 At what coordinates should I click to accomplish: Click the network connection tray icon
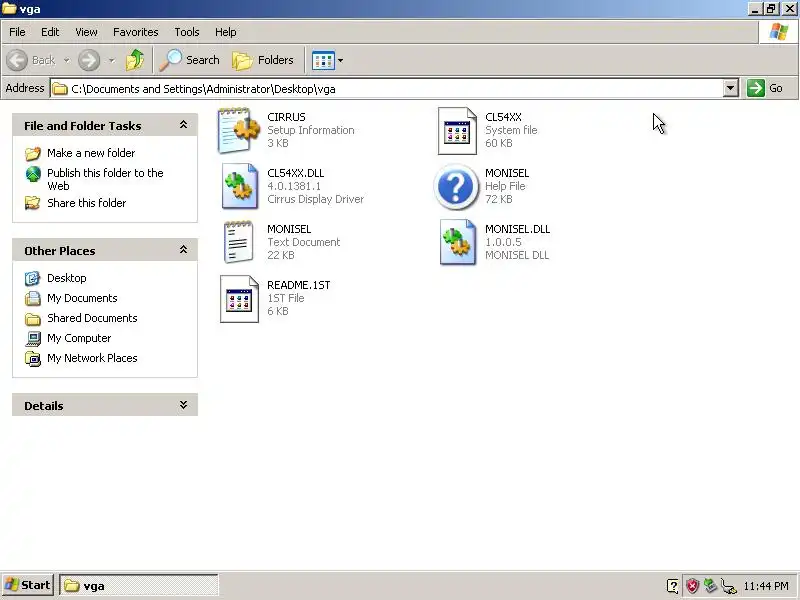729,586
